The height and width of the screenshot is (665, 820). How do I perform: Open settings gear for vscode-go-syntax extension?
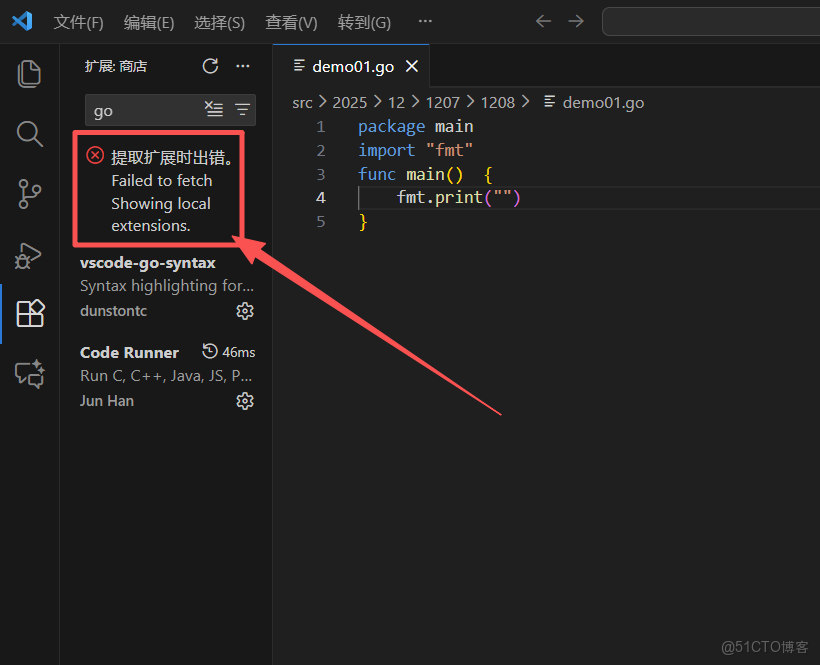[245, 311]
